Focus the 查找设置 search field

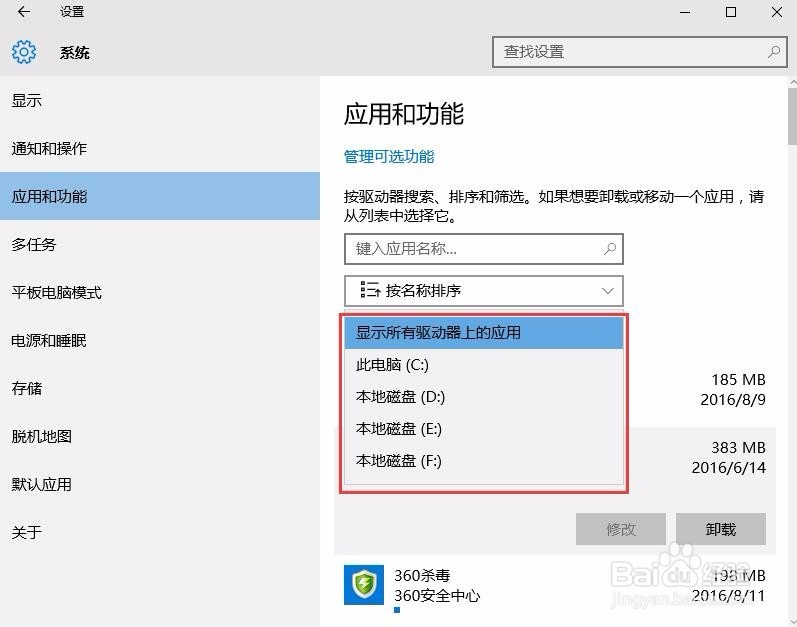tap(639, 52)
